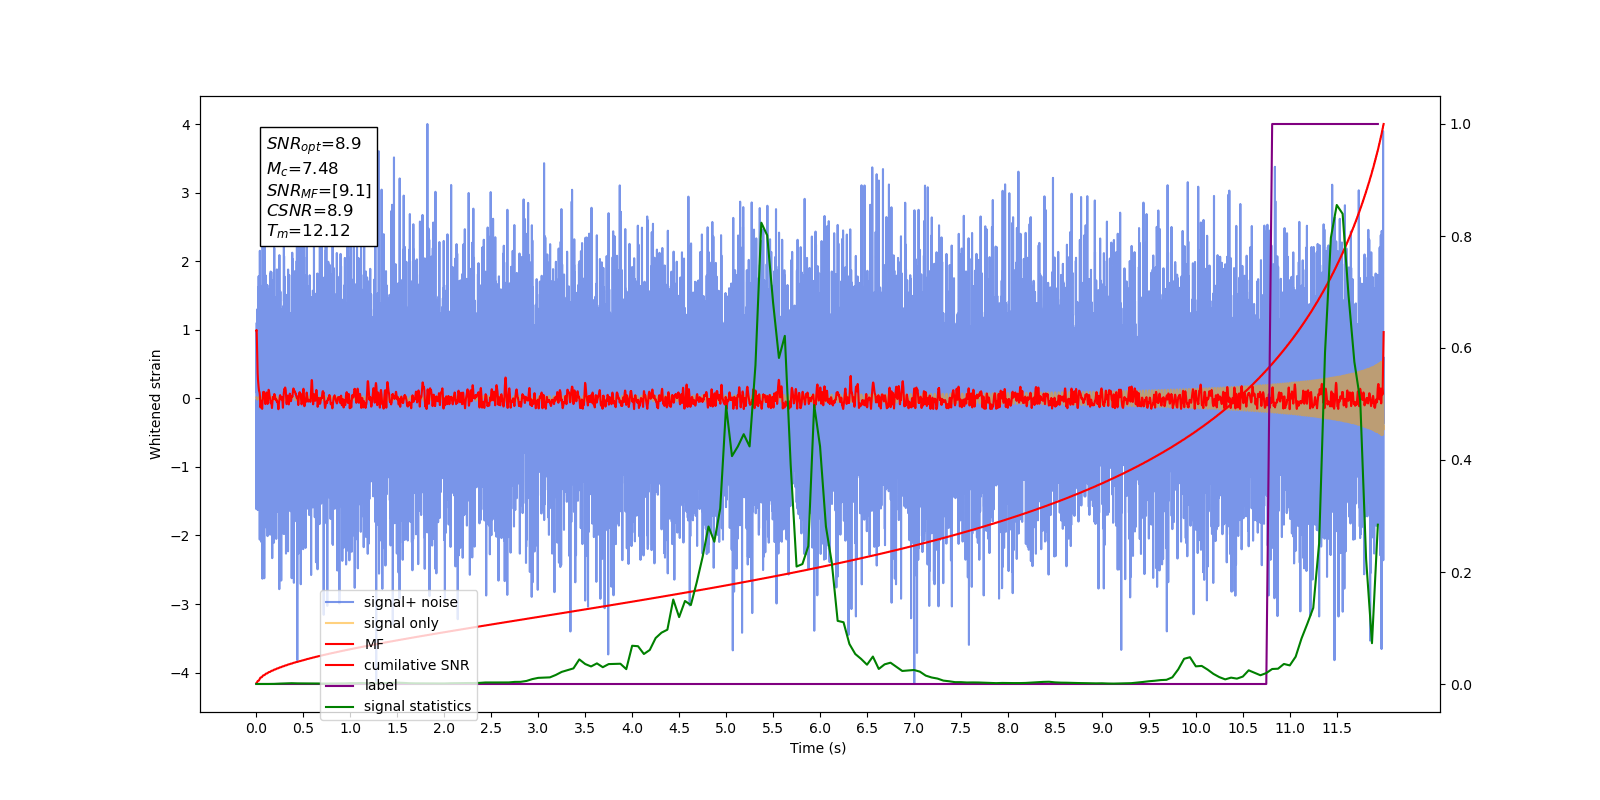Click the 11.5 x-axis tick label
This screenshot has height=800, width=1600.
pyautogui.click(x=1337, y=728)
